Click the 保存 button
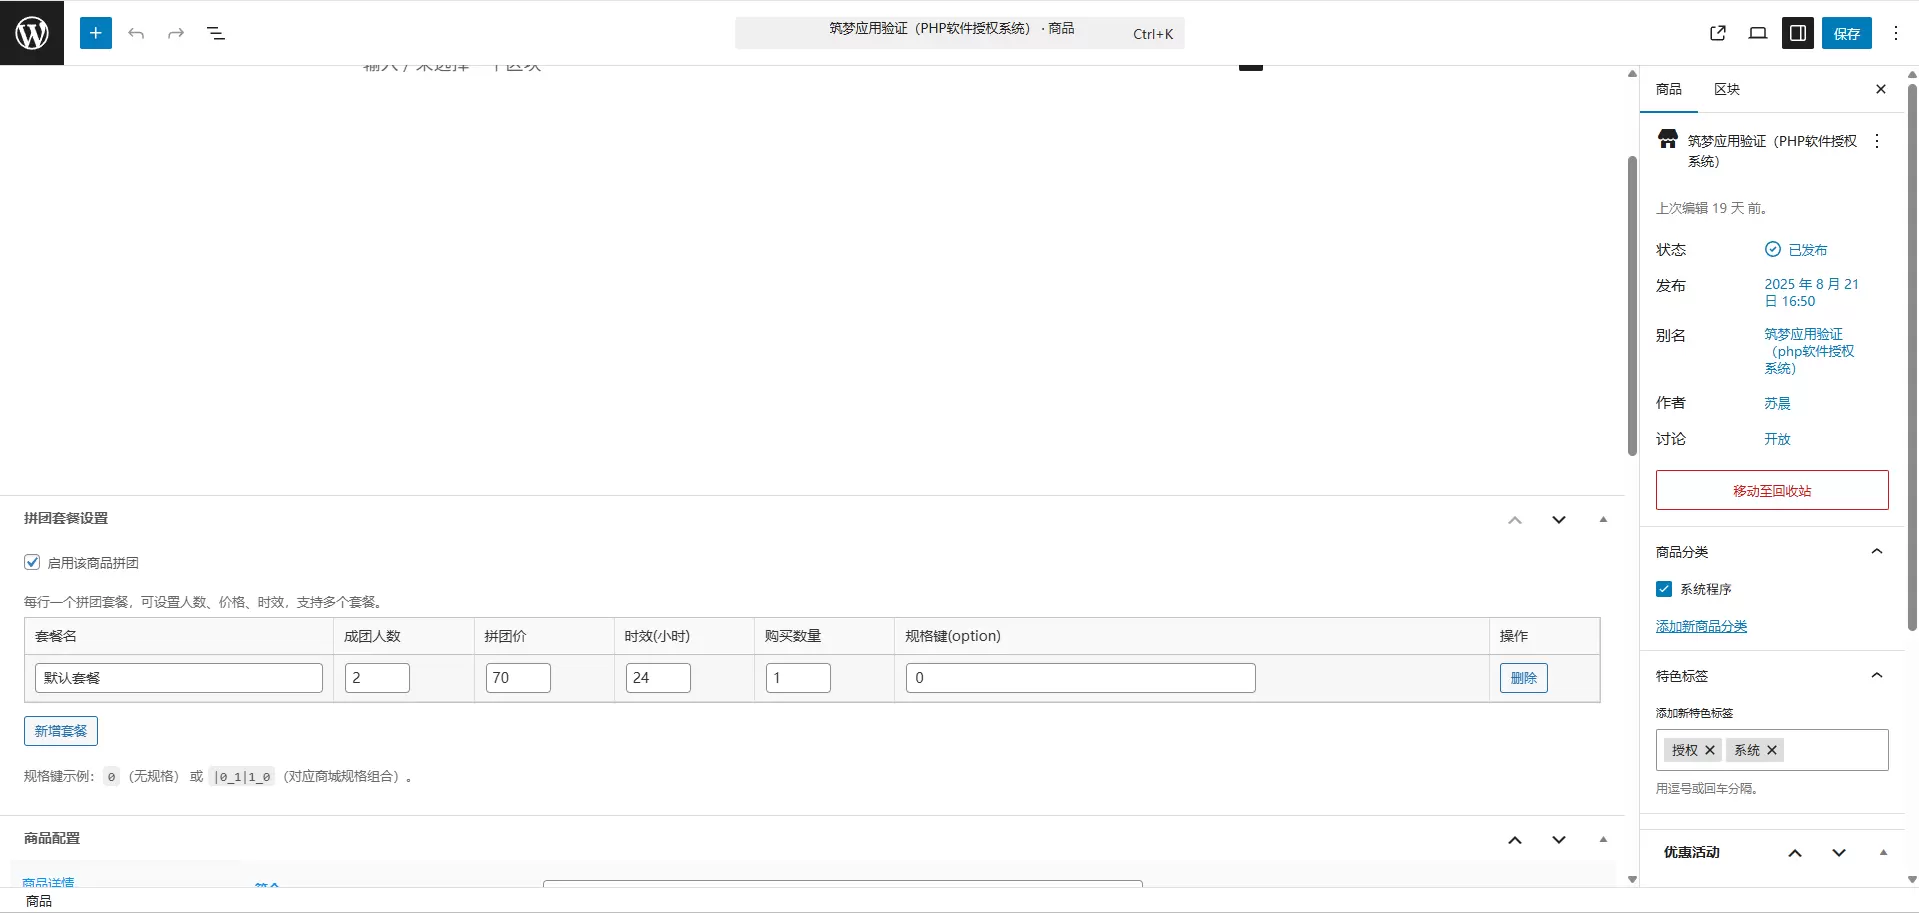This screenshot has width=1919, height=913. (x=1847, y=33)
